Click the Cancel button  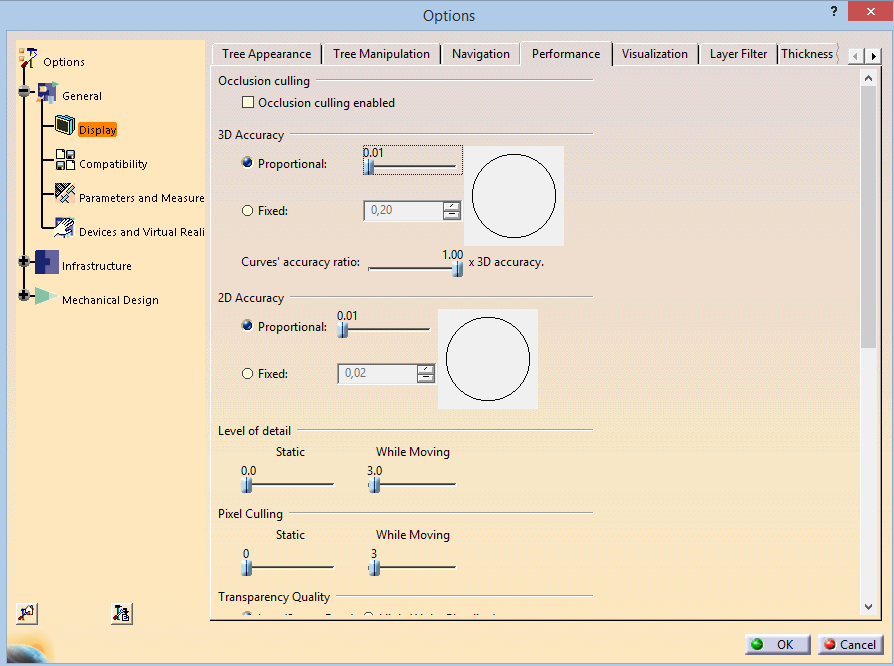pyautogui.click(x=850, y=644)
